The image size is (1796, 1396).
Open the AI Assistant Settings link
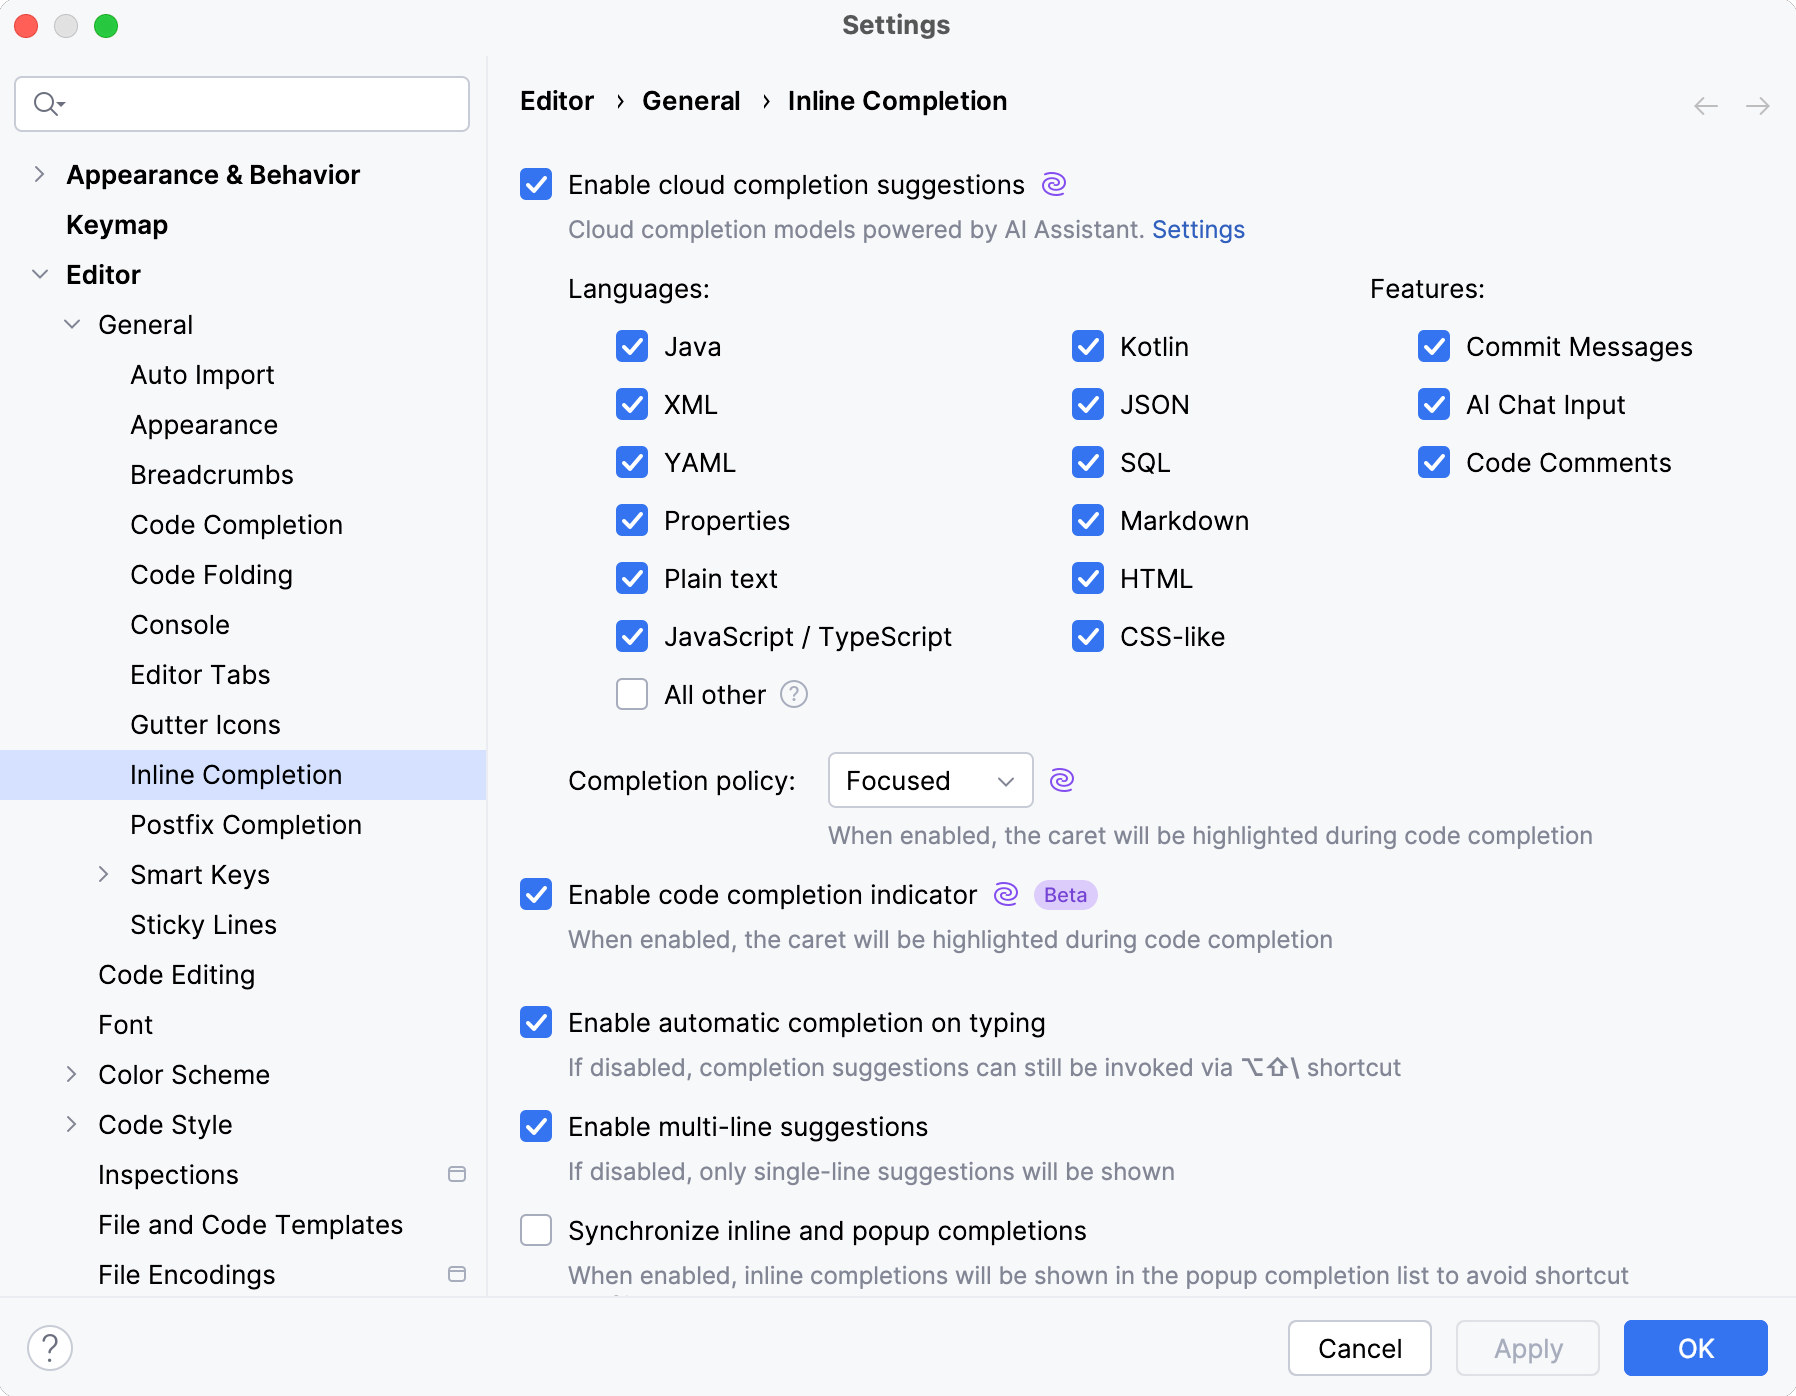tap(1197, 229)
